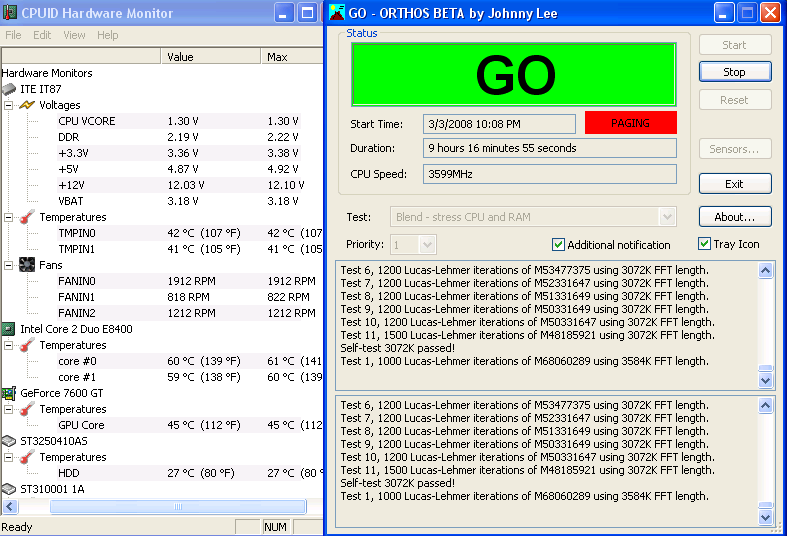Click the ORTHOS title bar app icon
787x536 pixels.
coord(337,13)
